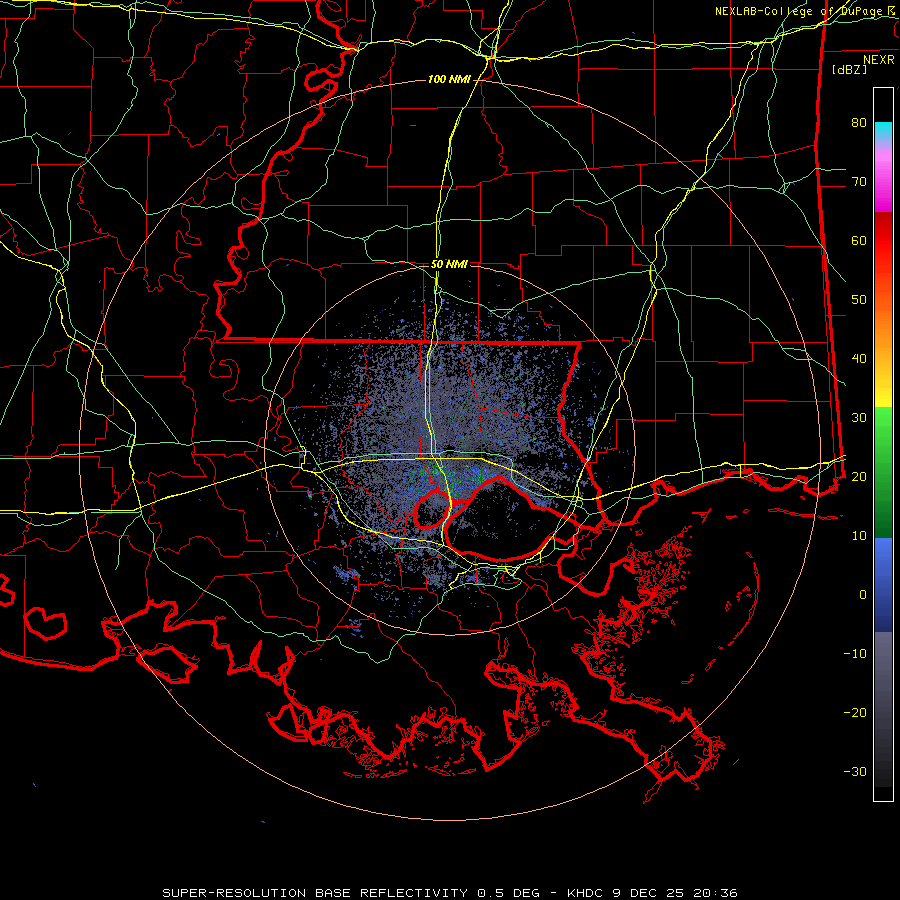
Task: Click the '9 DEC 25 20:36' timestamp
Action: click(x=675, y=893)
